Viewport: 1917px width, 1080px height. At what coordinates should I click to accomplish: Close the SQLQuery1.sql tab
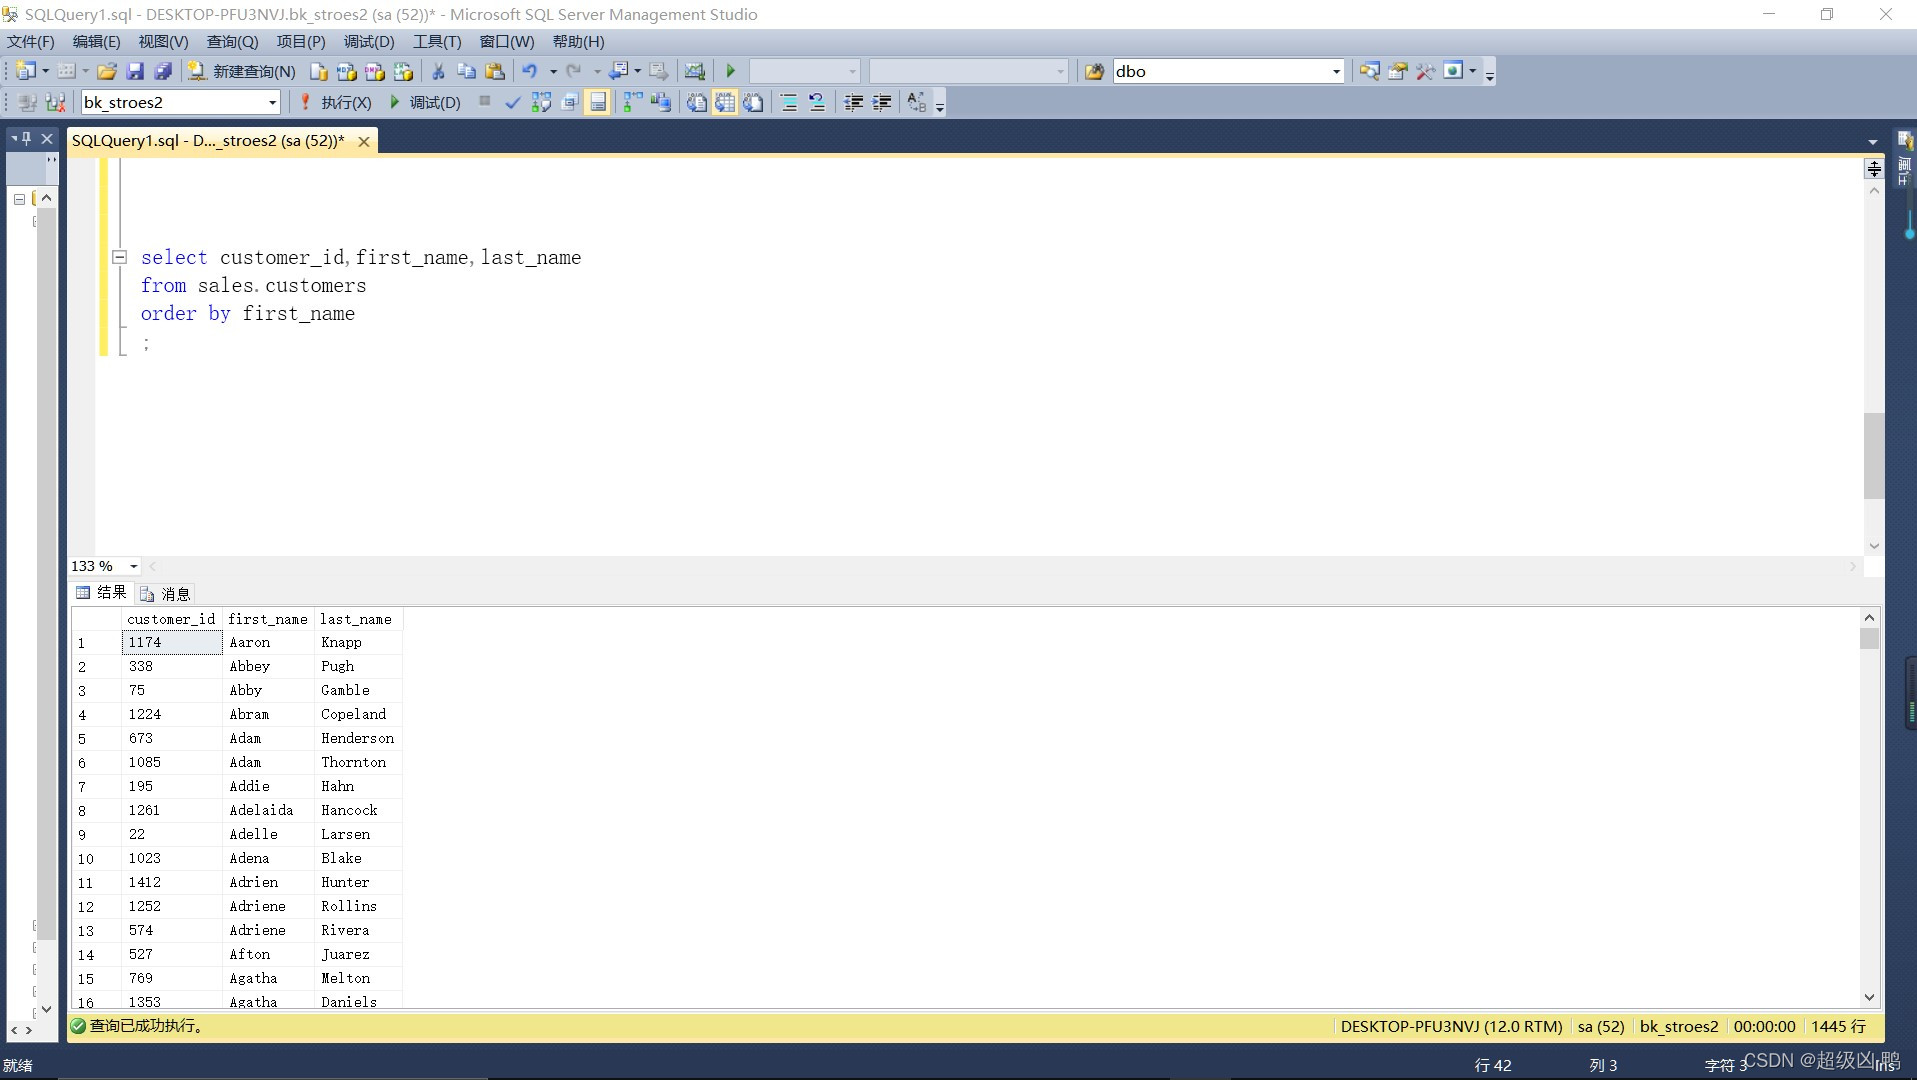pyautogui.click(x=364, y=142)
